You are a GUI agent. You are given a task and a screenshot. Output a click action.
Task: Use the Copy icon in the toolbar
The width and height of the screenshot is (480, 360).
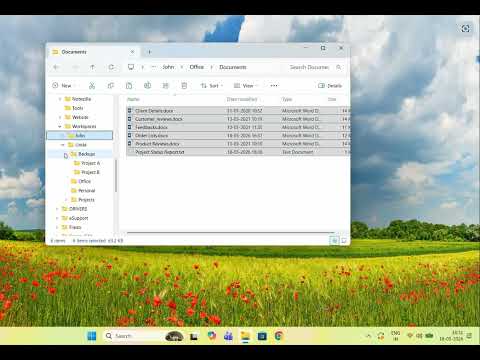tap(111, 86)
